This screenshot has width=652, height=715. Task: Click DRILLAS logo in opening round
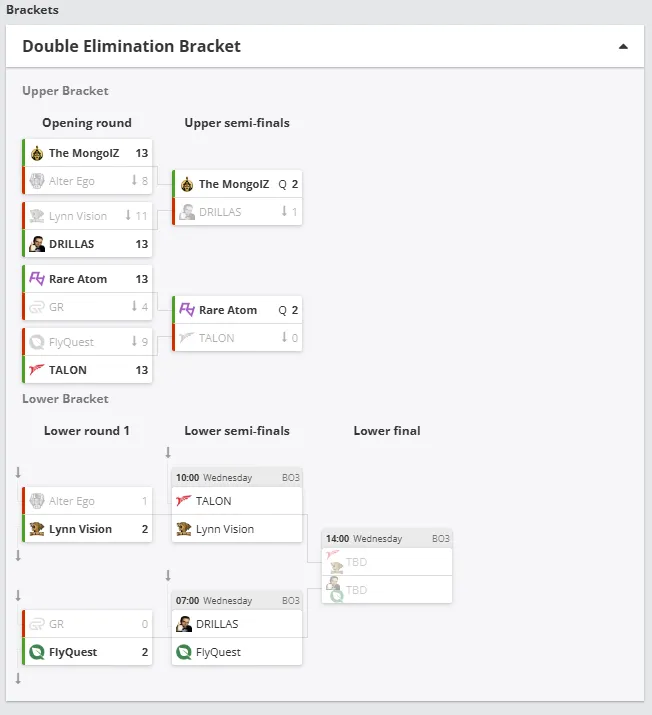coord(37,244)
